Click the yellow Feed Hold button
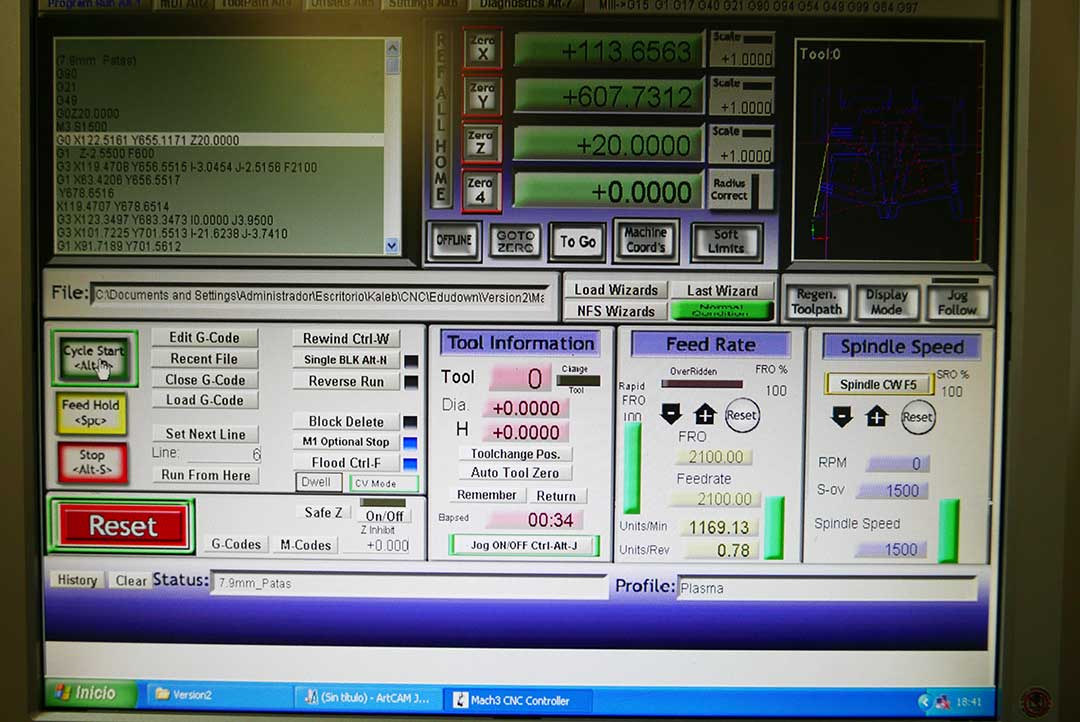Screen dimensions: 1080x722 coord(91,413)
